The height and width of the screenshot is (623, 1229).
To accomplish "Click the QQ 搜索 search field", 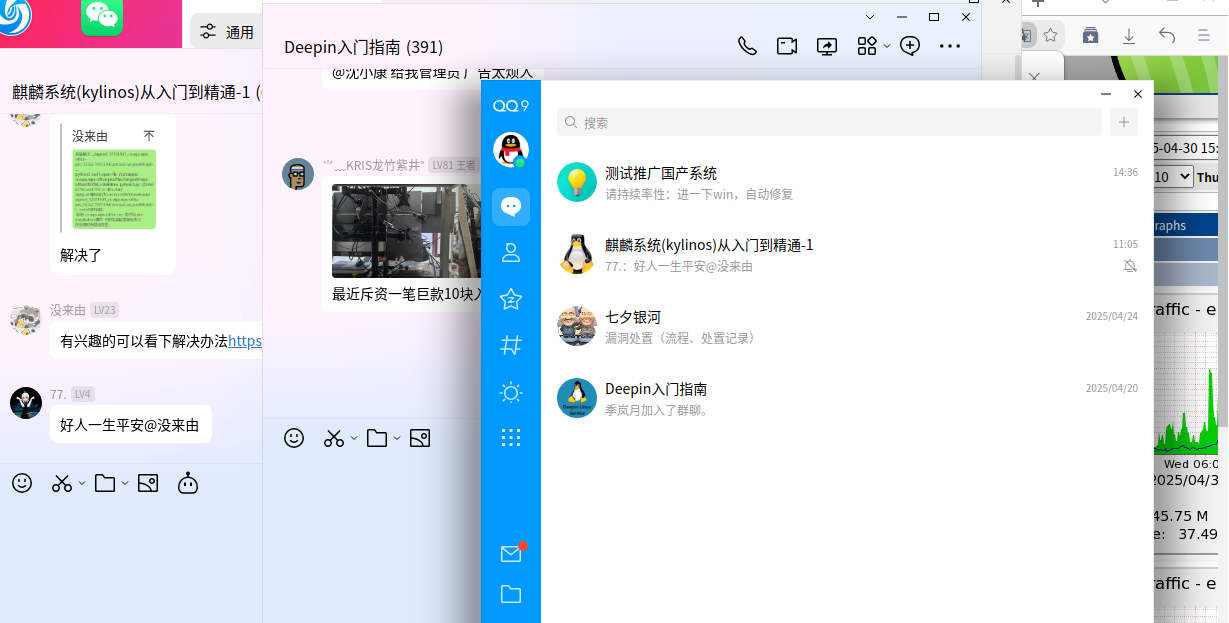I will [x=829, y=122].
